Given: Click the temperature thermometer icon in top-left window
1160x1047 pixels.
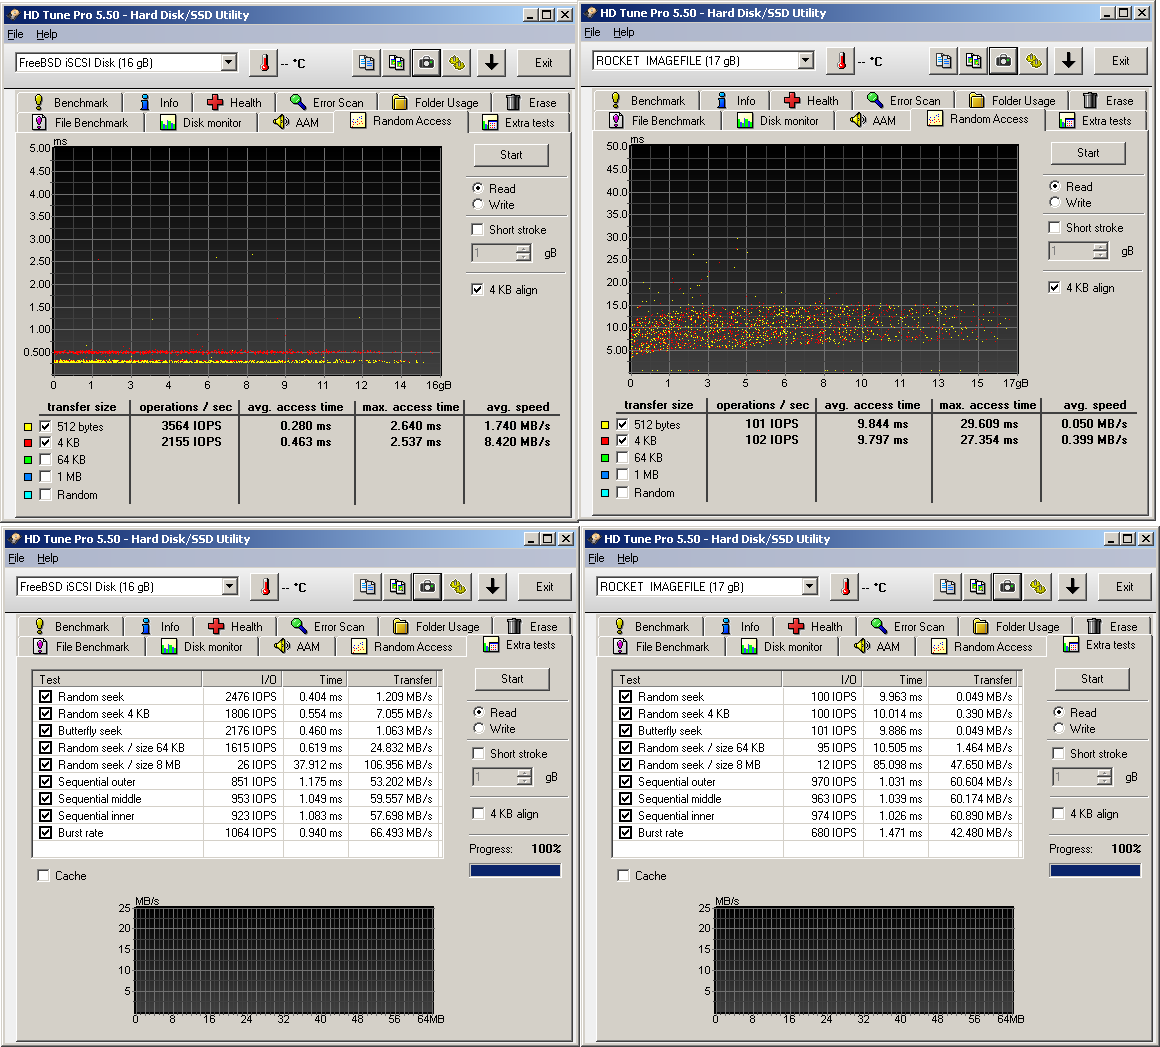Looking at the screenshot, I should click(x=264, y=63).
